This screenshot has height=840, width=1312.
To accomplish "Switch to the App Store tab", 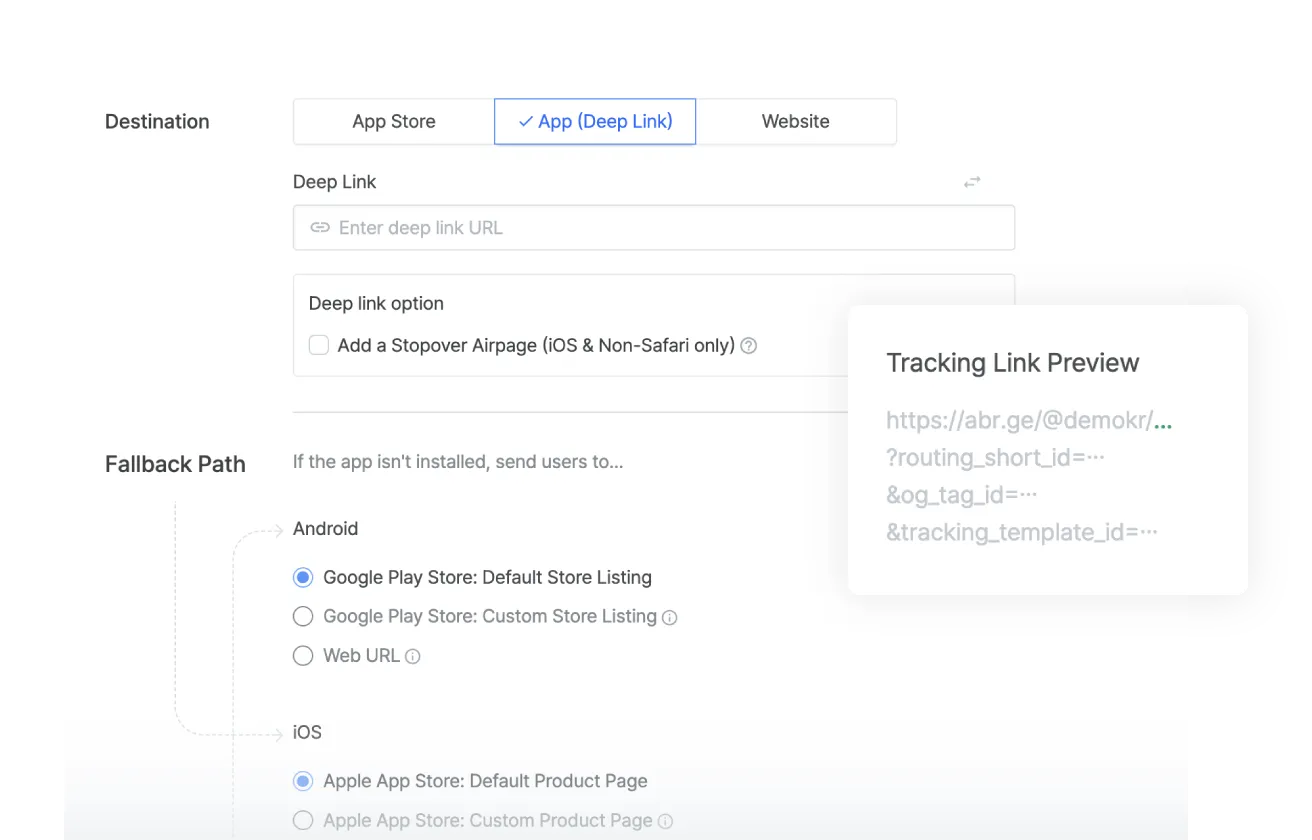I will [393, 121].
